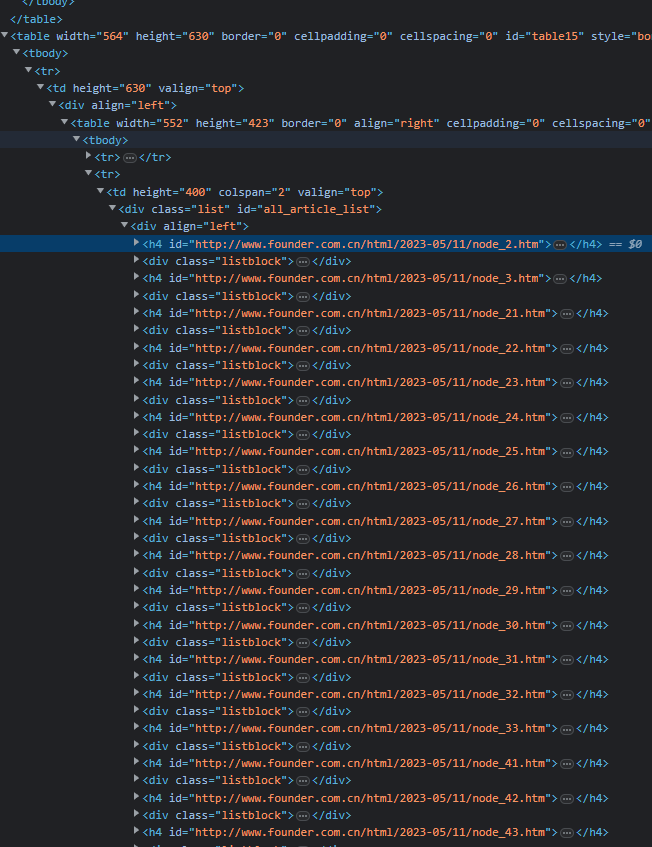Screen dimensions: 652x847
Task: Click ellipsis button in h4 node_43.htm row
Action: [x=567, y=833]
